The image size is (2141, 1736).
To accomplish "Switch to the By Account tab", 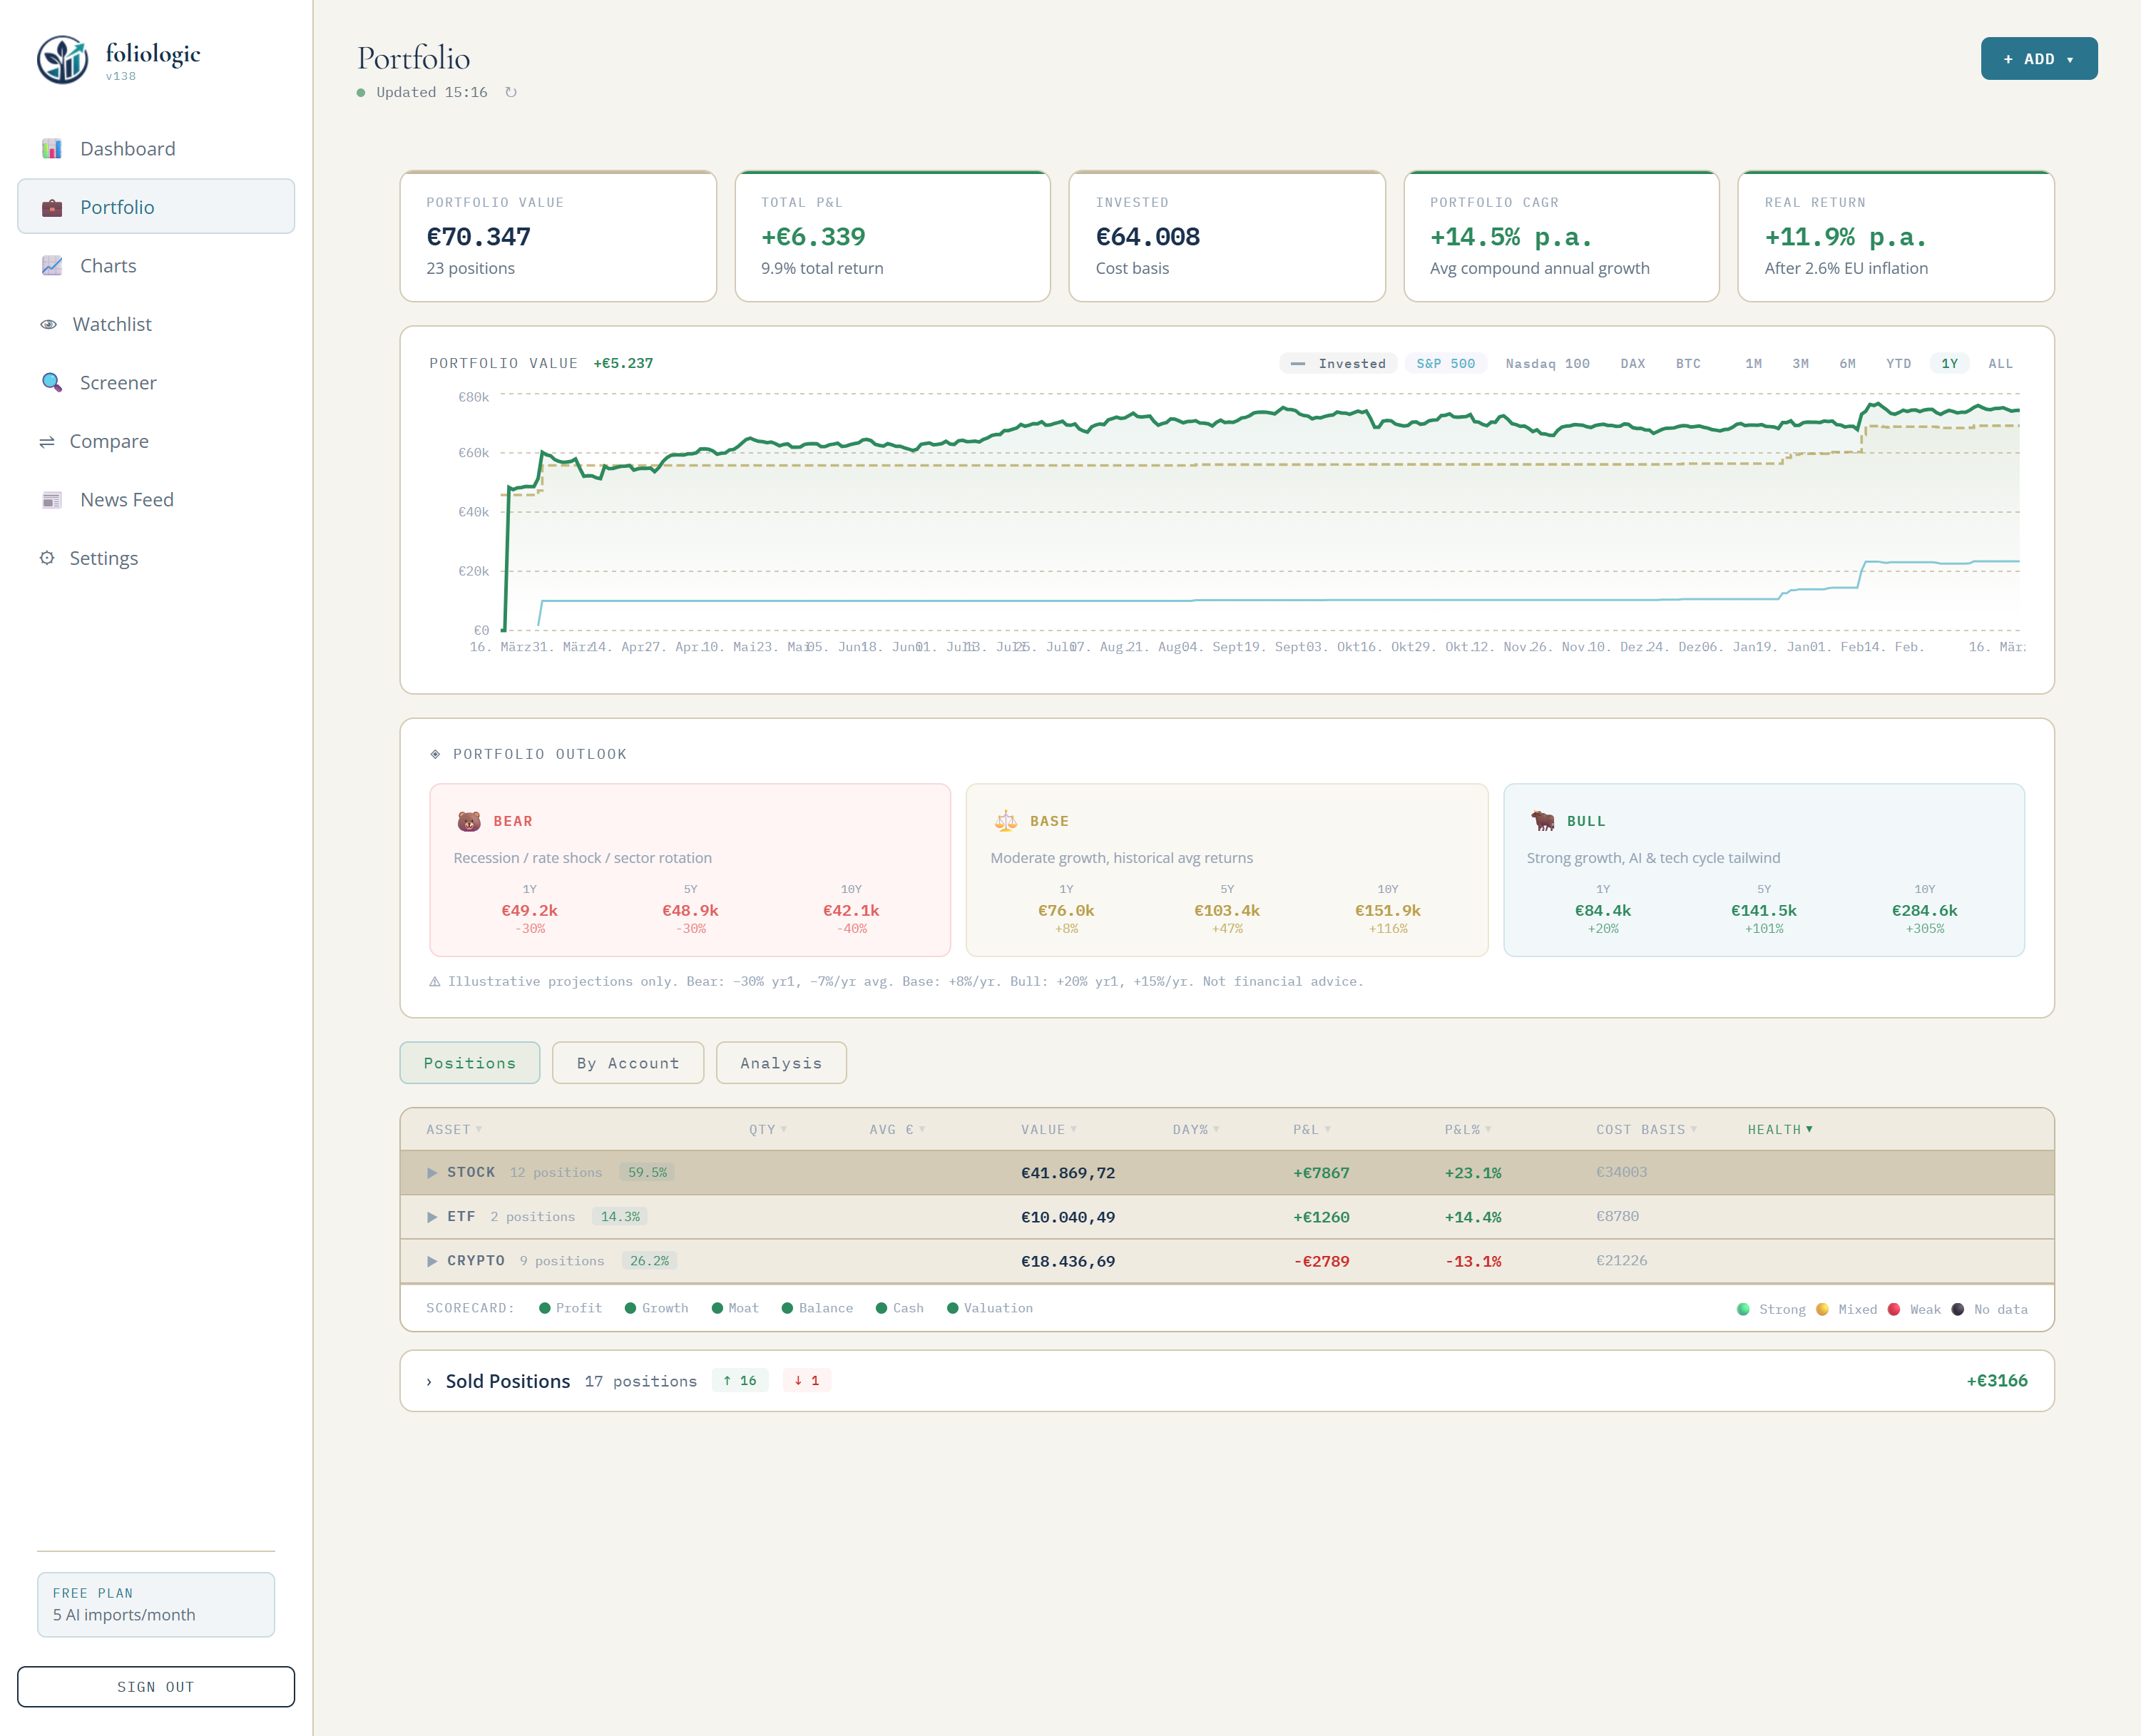I will tap(627, 1063).
